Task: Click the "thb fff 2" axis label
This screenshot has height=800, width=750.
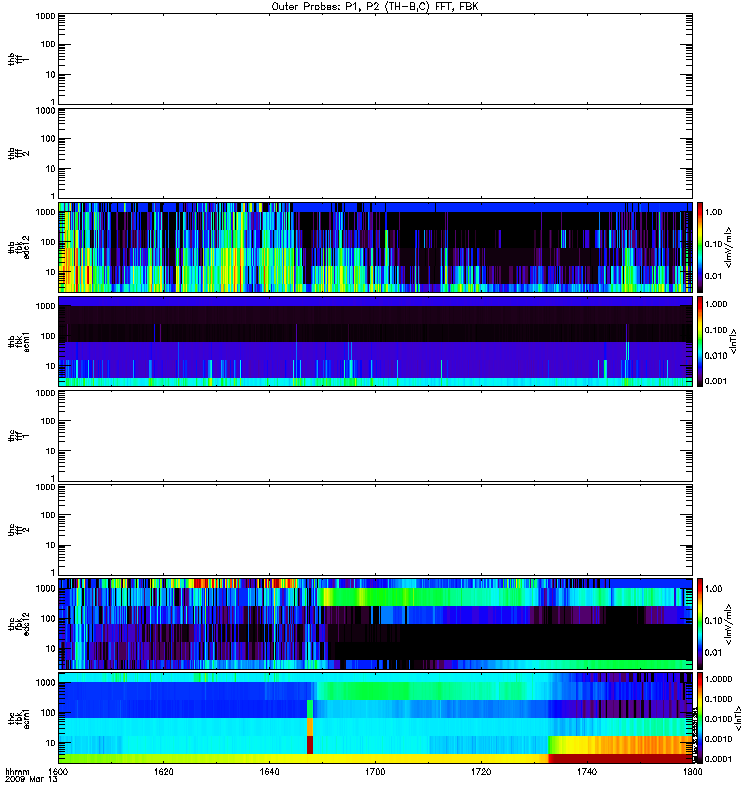Action: (18, 153)
